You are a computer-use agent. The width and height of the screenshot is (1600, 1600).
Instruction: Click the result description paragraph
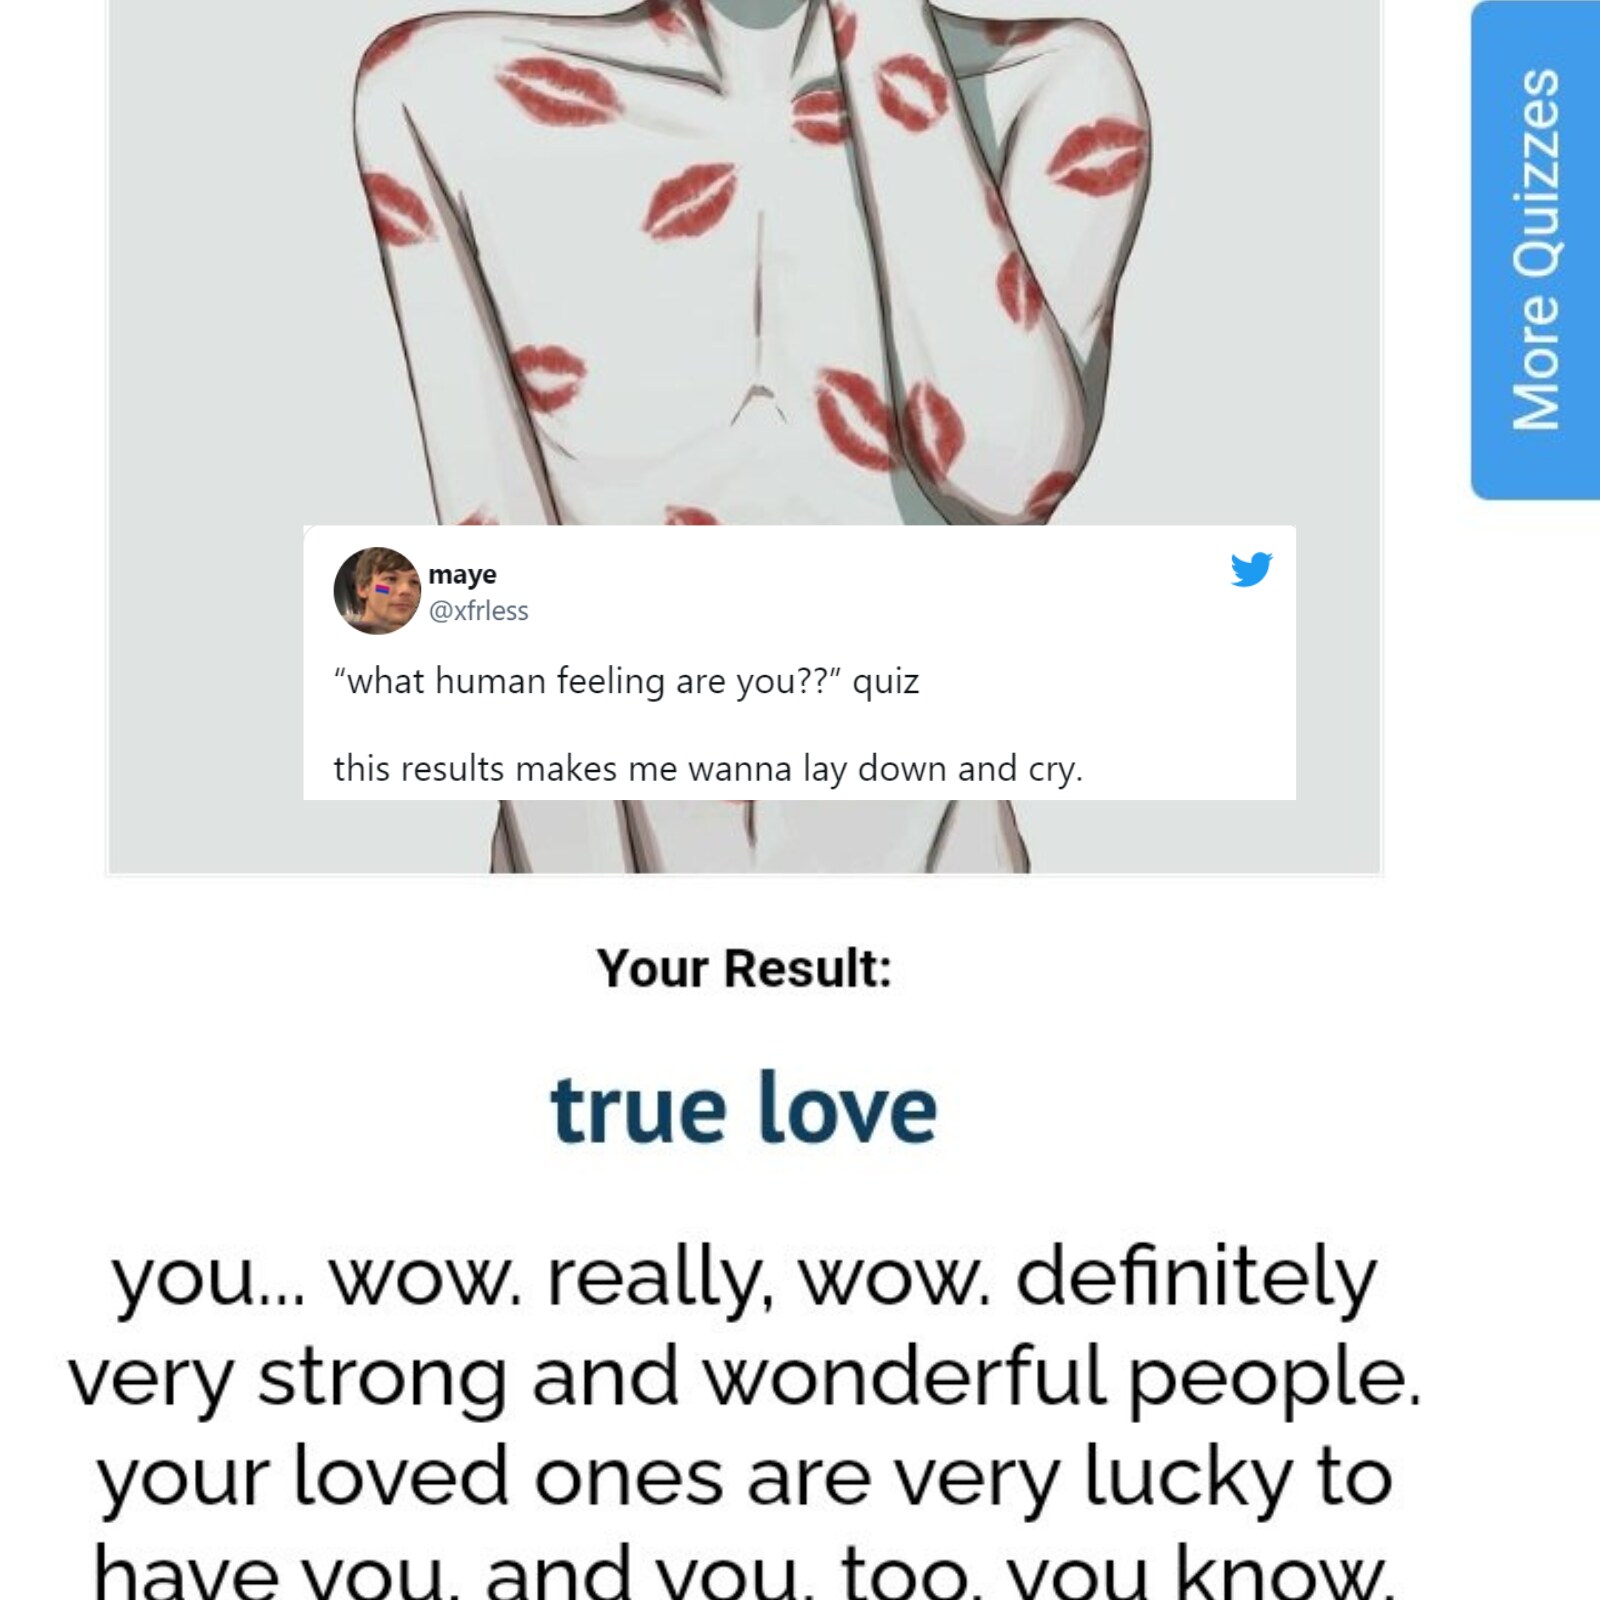click(744, 1420)
